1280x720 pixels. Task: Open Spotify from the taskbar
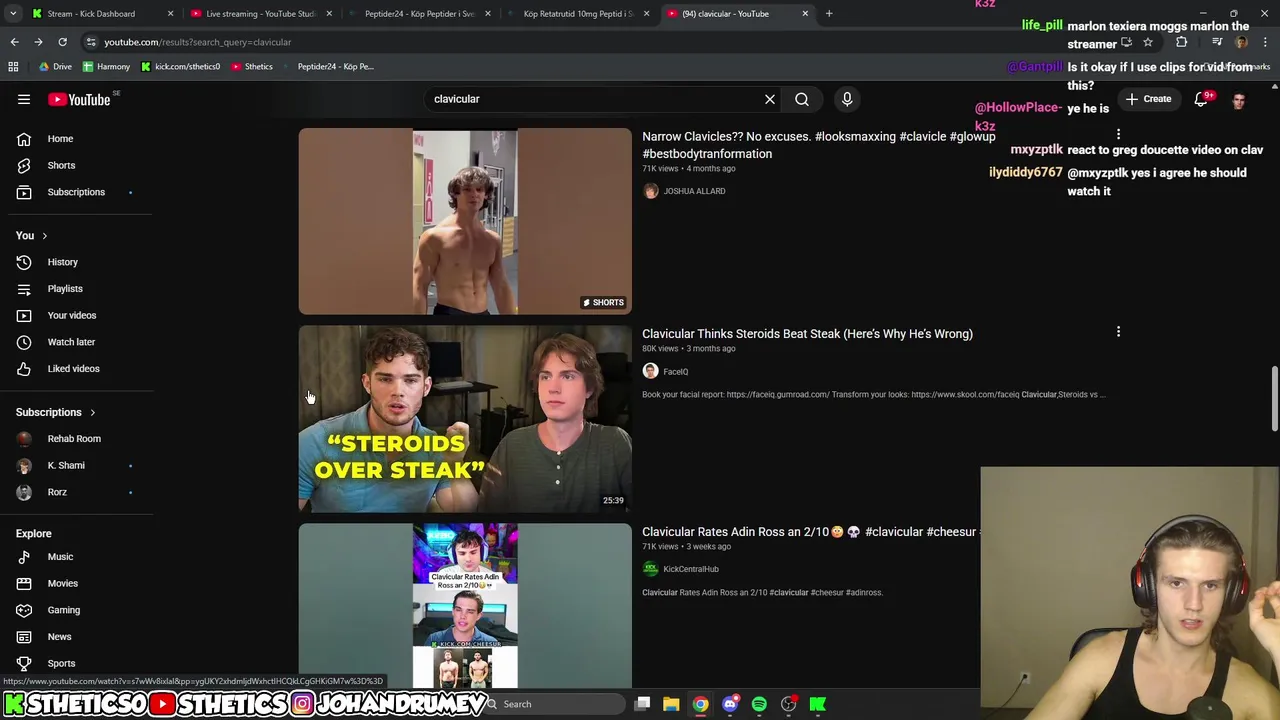pyautogui.click(x=759, y=704)
